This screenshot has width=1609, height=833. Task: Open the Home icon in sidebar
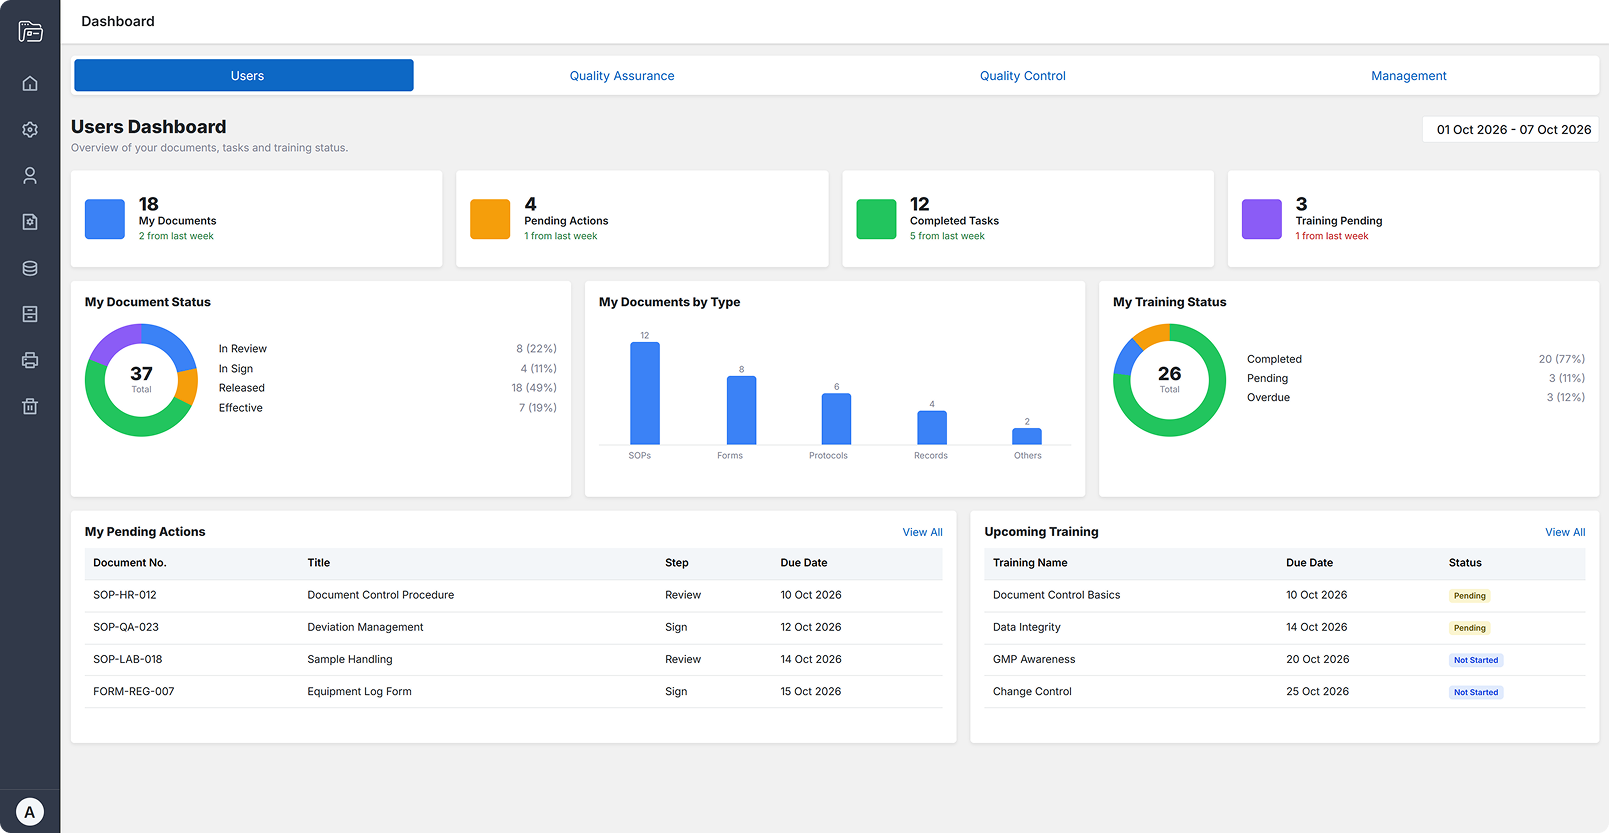30,83
